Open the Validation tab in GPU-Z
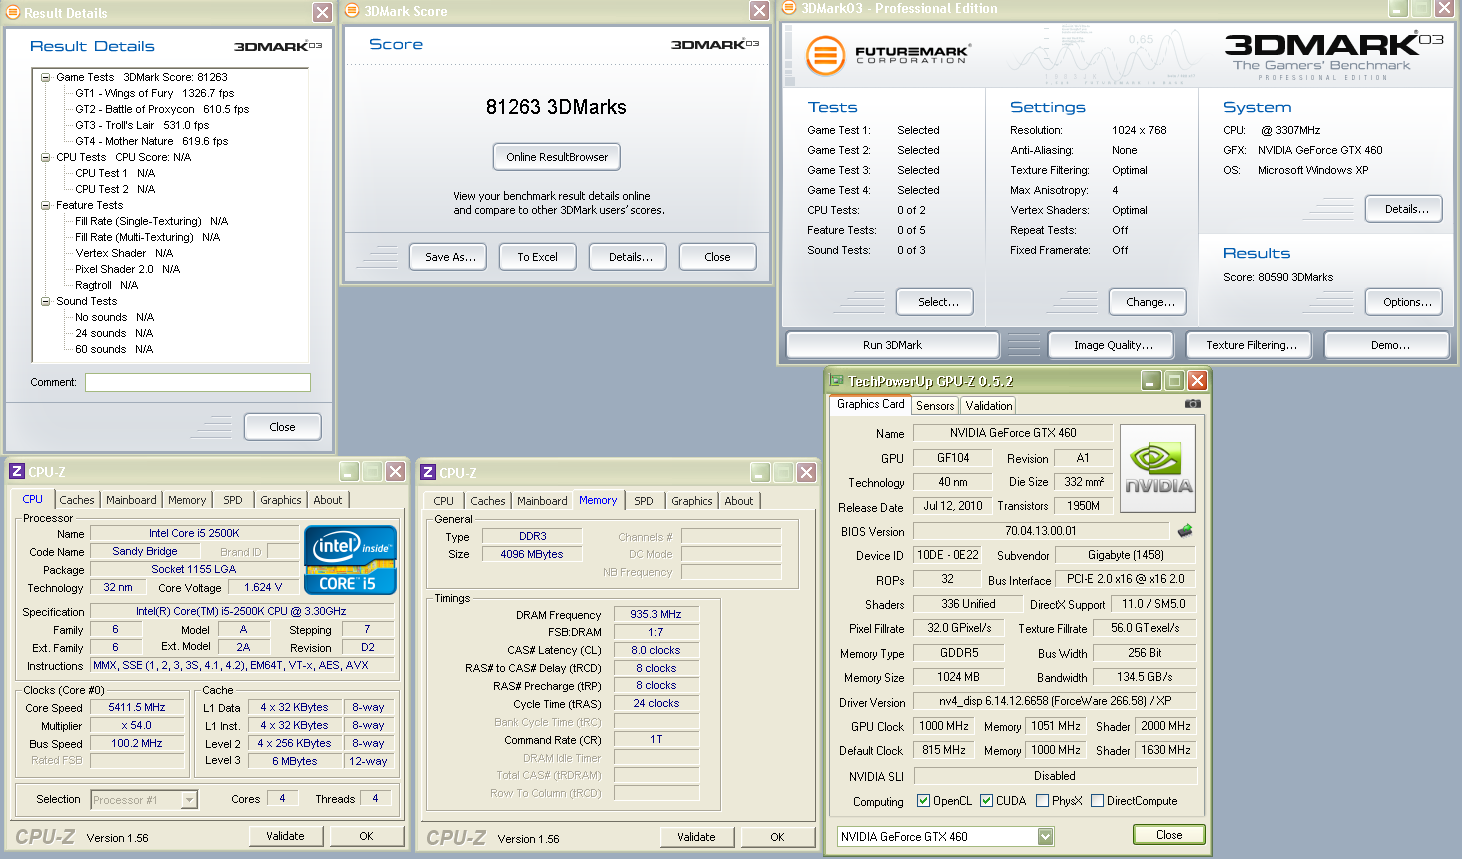This screenshot has width=1462, height=859. click(989, 406)
